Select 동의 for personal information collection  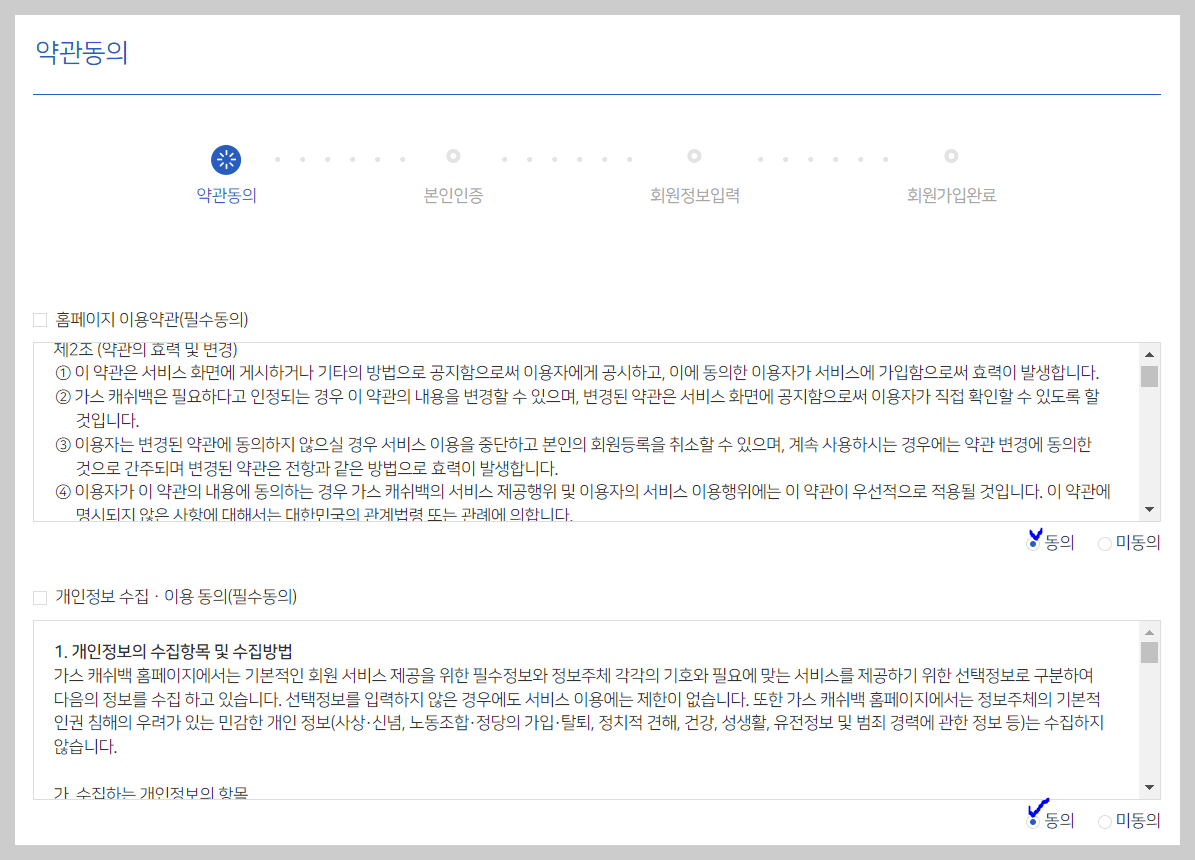1034,820
